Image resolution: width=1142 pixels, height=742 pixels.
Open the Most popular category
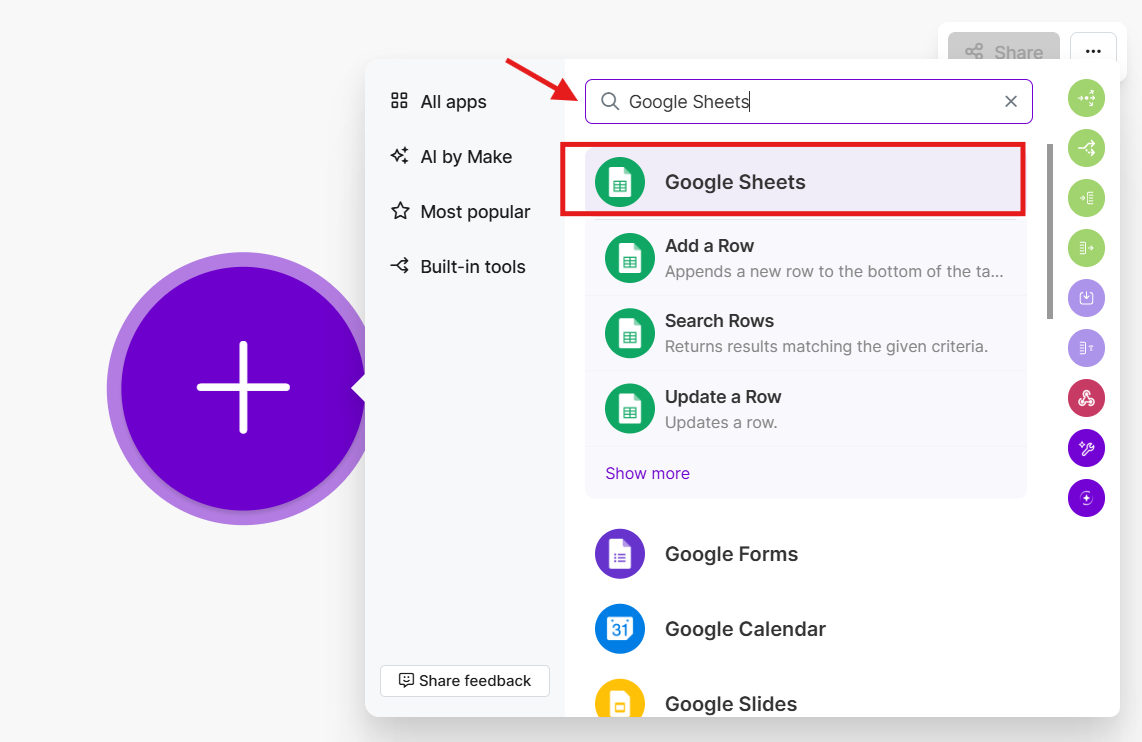point(460,212)
